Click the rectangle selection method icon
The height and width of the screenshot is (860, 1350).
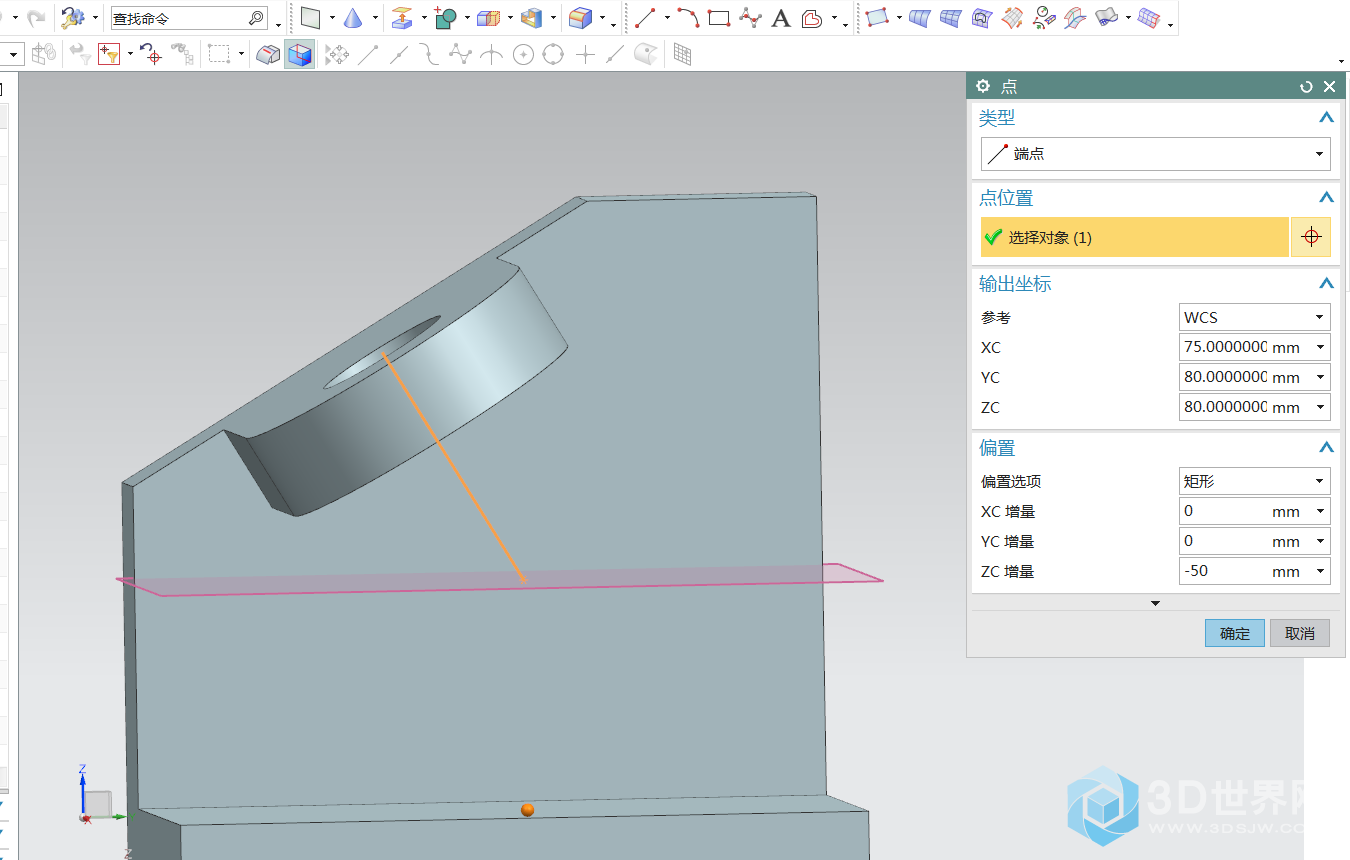219,54
